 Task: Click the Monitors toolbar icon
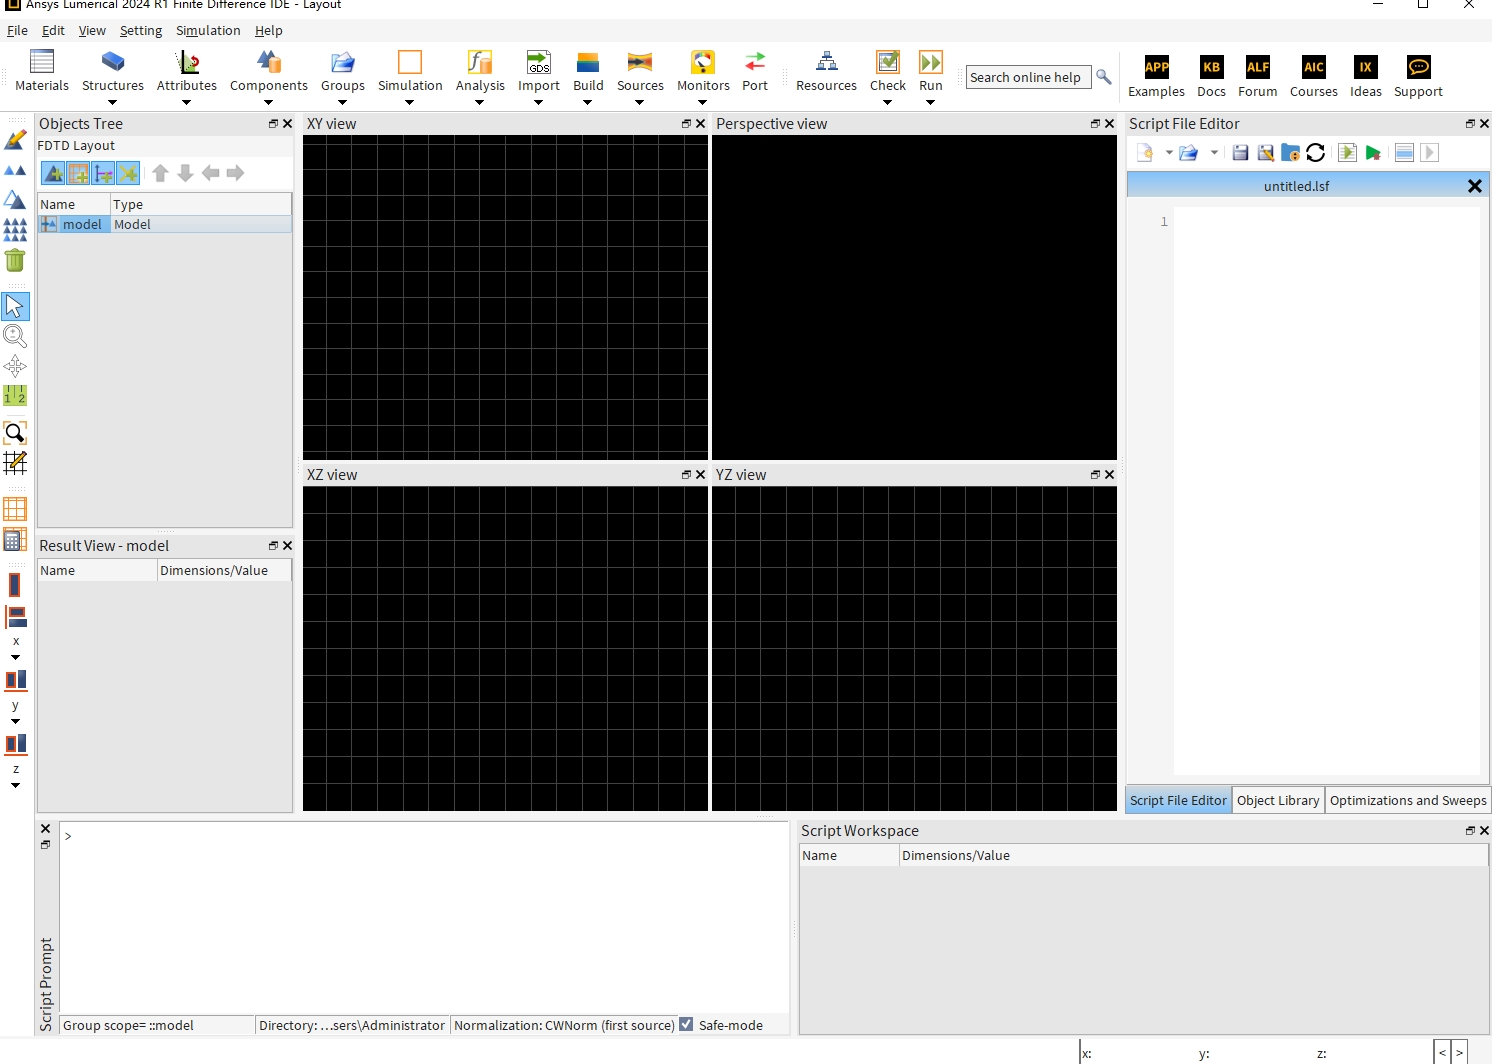(x=703, y=63)
